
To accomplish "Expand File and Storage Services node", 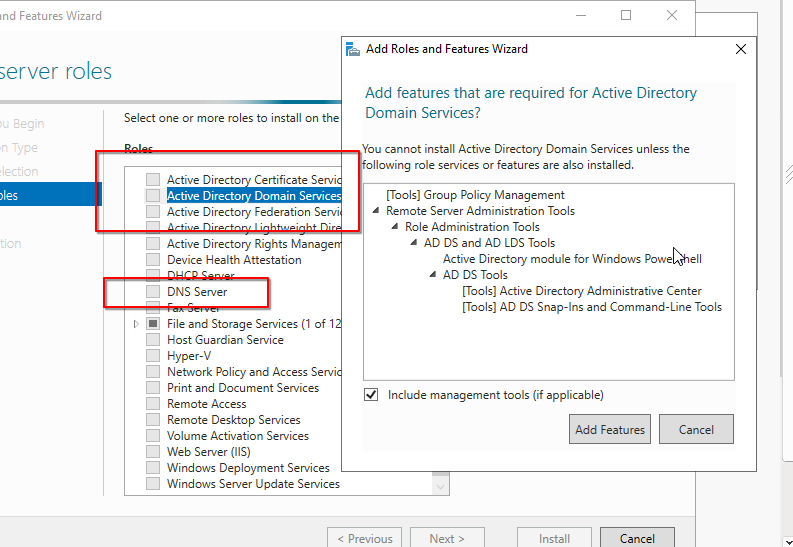I will (136, 324).
